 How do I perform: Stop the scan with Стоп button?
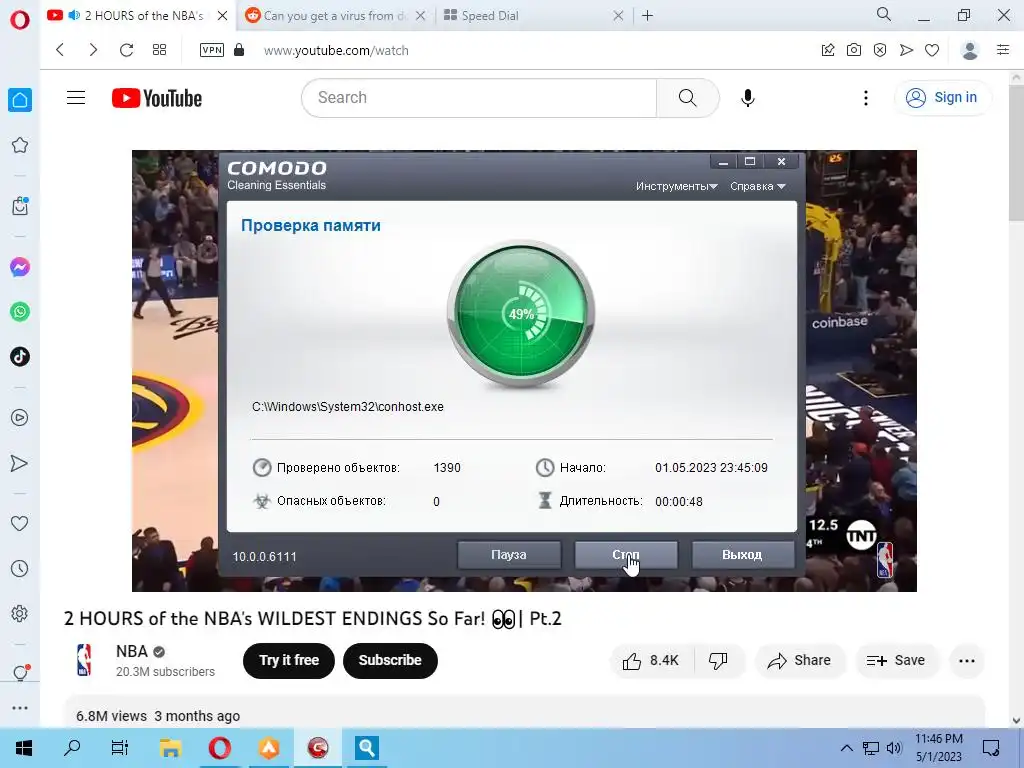(626, 554)
